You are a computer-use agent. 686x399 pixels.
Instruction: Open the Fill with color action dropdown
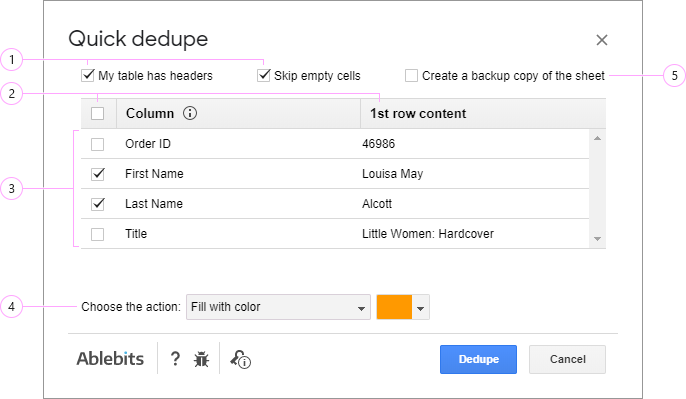(278, 307)
